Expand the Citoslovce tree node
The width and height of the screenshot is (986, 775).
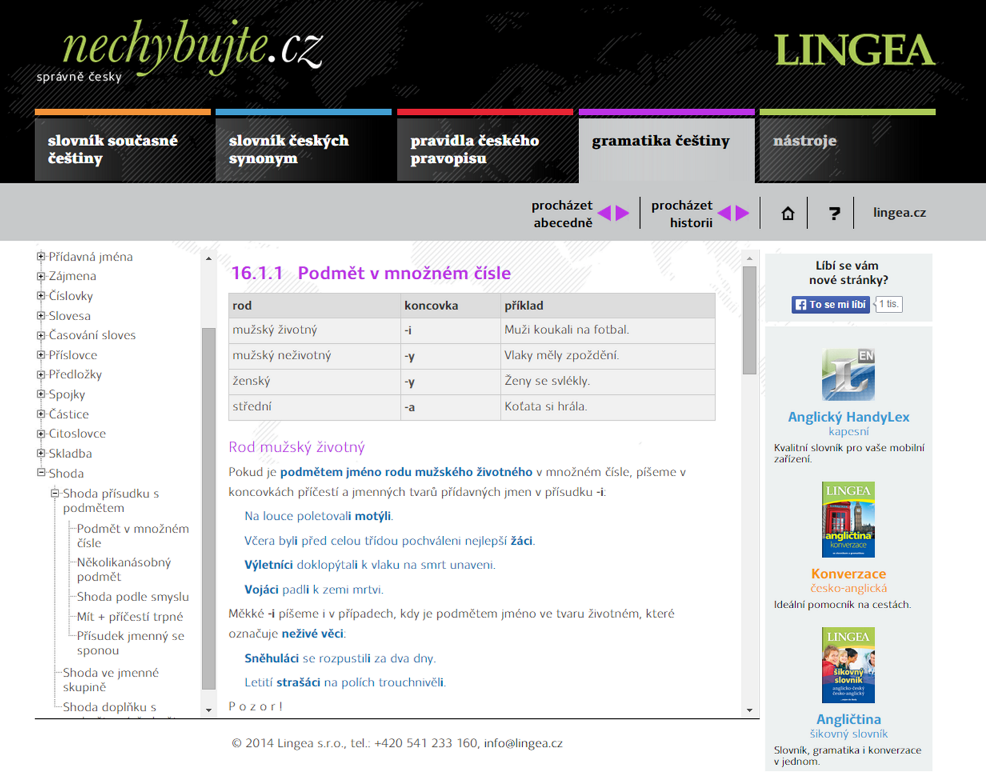point(41,433)
